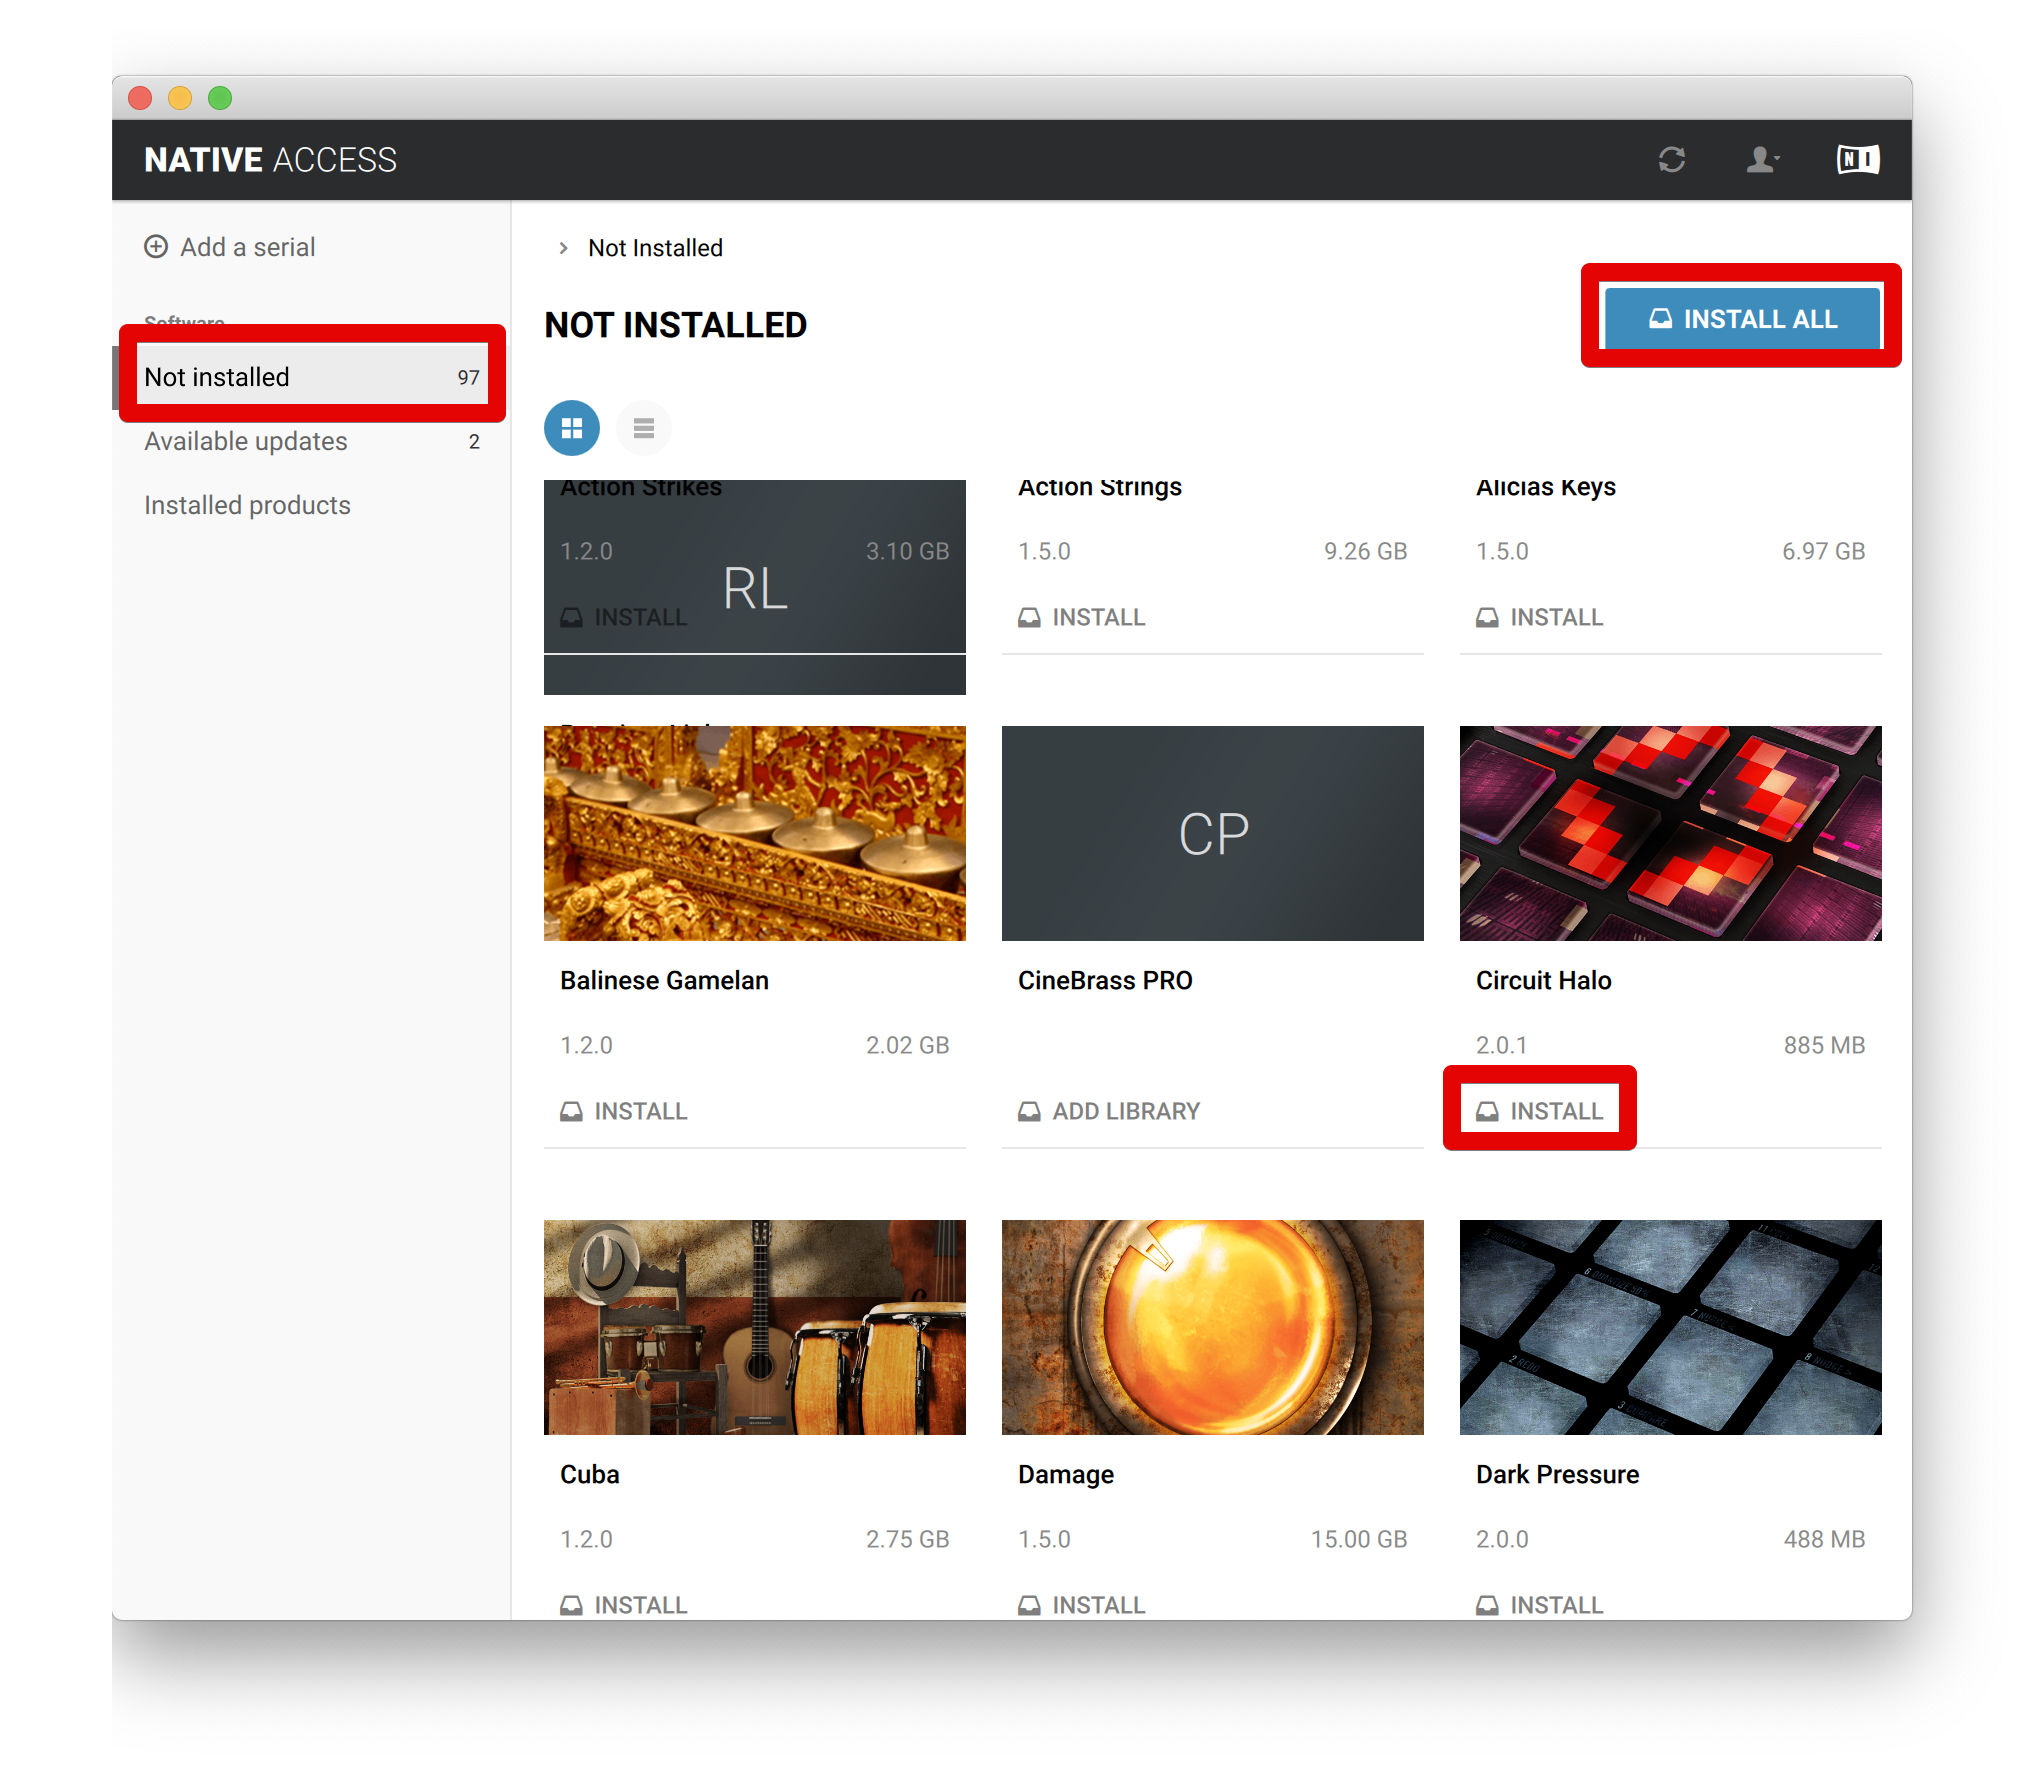The height and width of the screenshot is (1768, 2024).
Task: Open the Installed products section
Action: [312, 505]
